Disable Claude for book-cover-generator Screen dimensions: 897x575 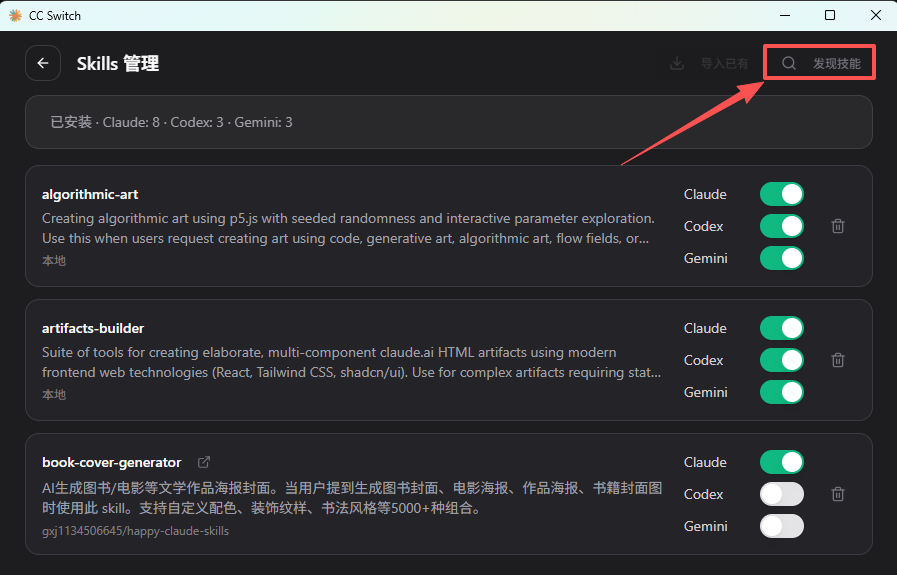pos(781,462)
